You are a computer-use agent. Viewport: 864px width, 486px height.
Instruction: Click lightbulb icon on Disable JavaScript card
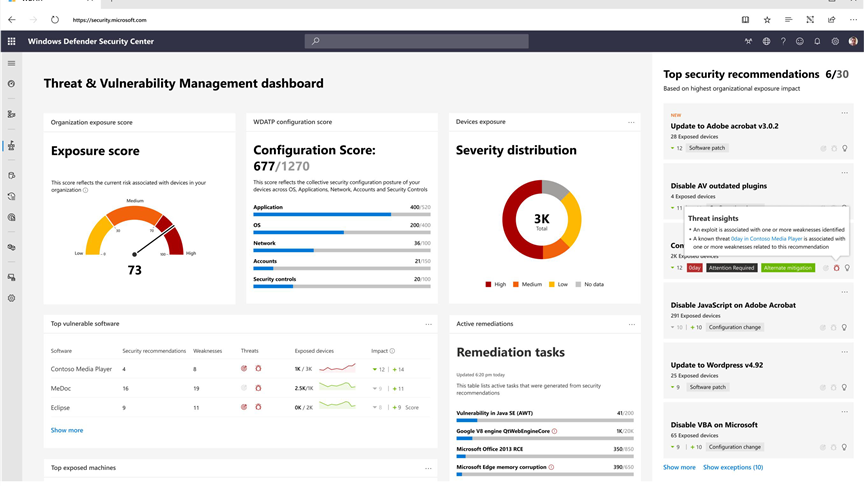(x=845, y=327)
